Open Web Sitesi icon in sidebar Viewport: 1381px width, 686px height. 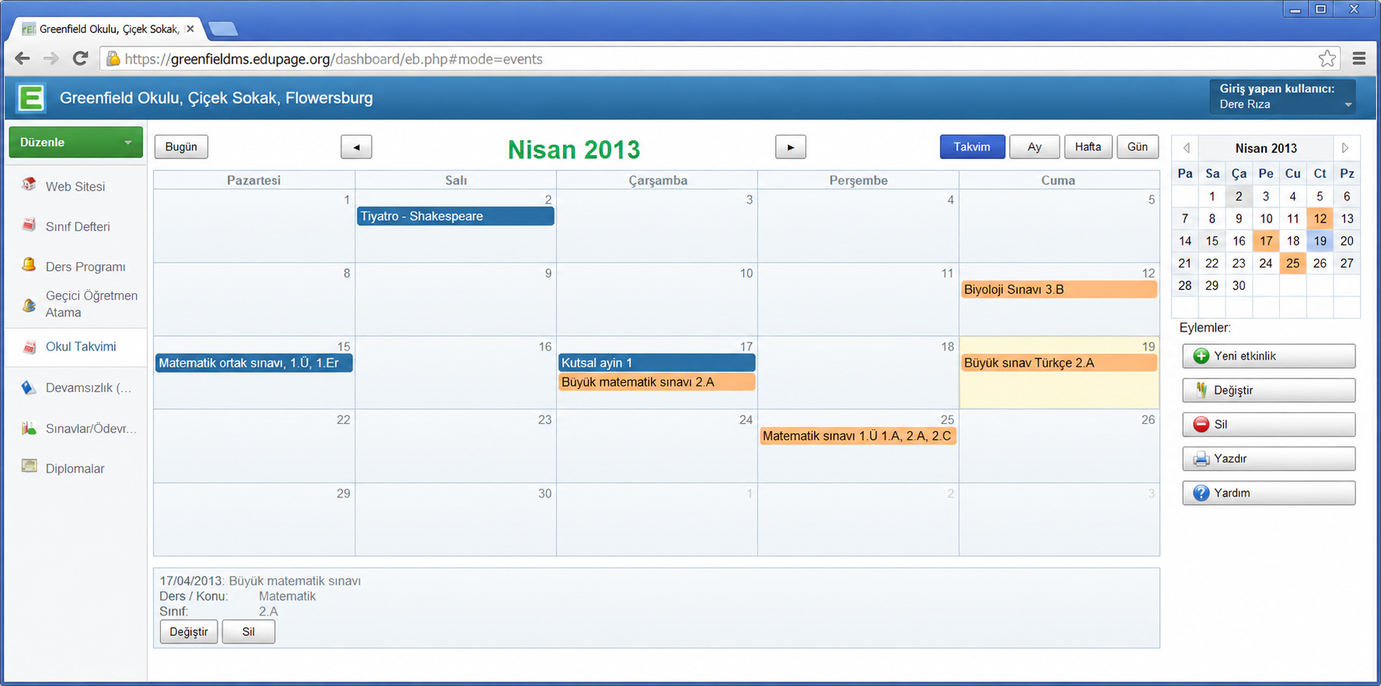28,186
